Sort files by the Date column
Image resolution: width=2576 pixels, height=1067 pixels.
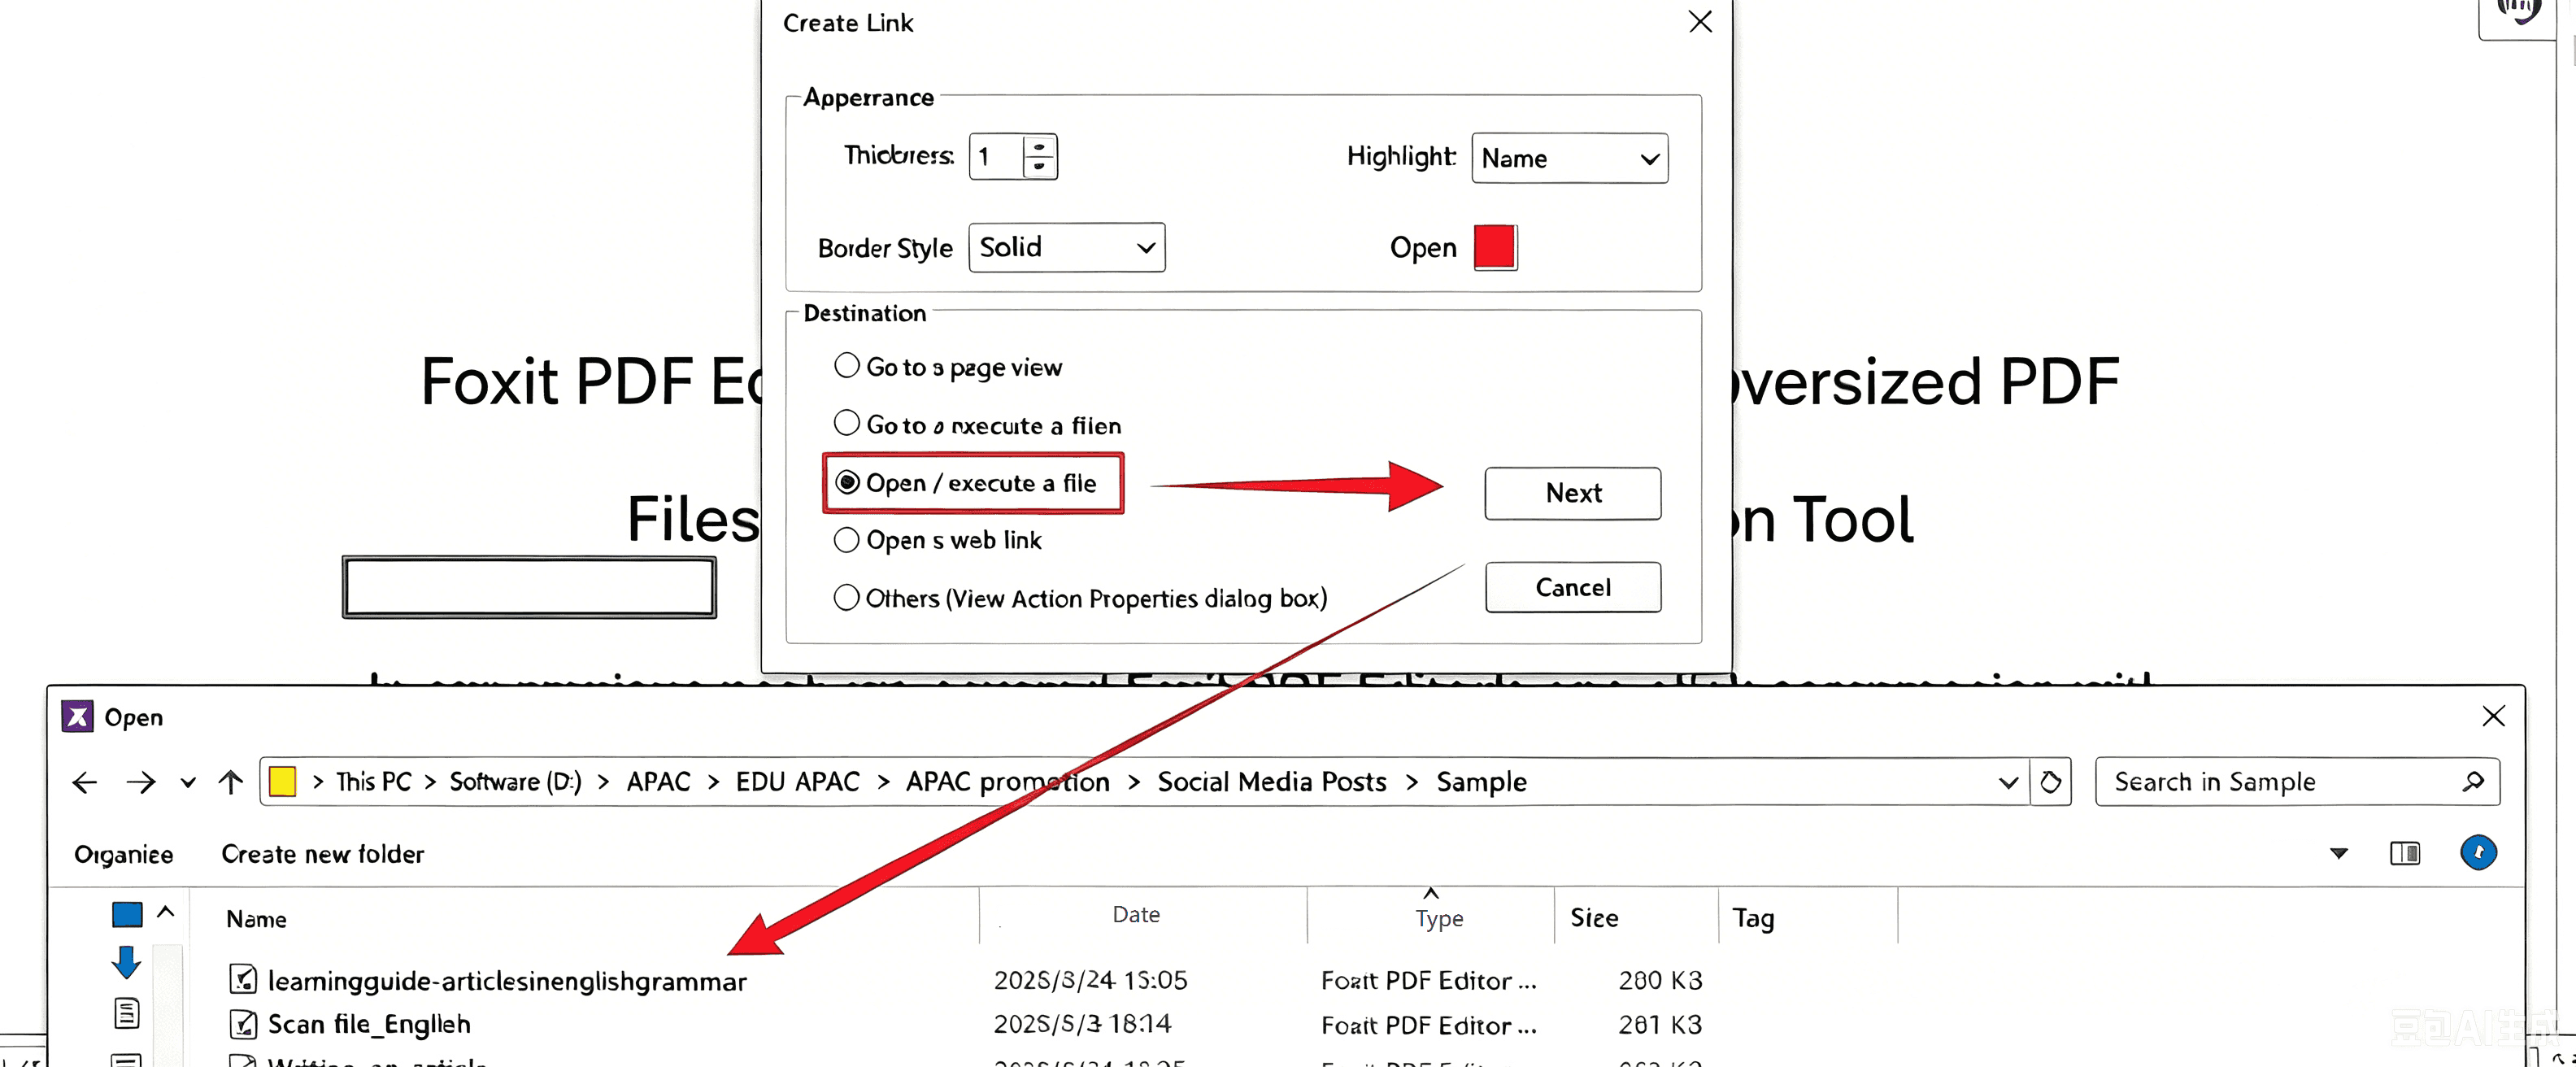tap(1136, 914)
